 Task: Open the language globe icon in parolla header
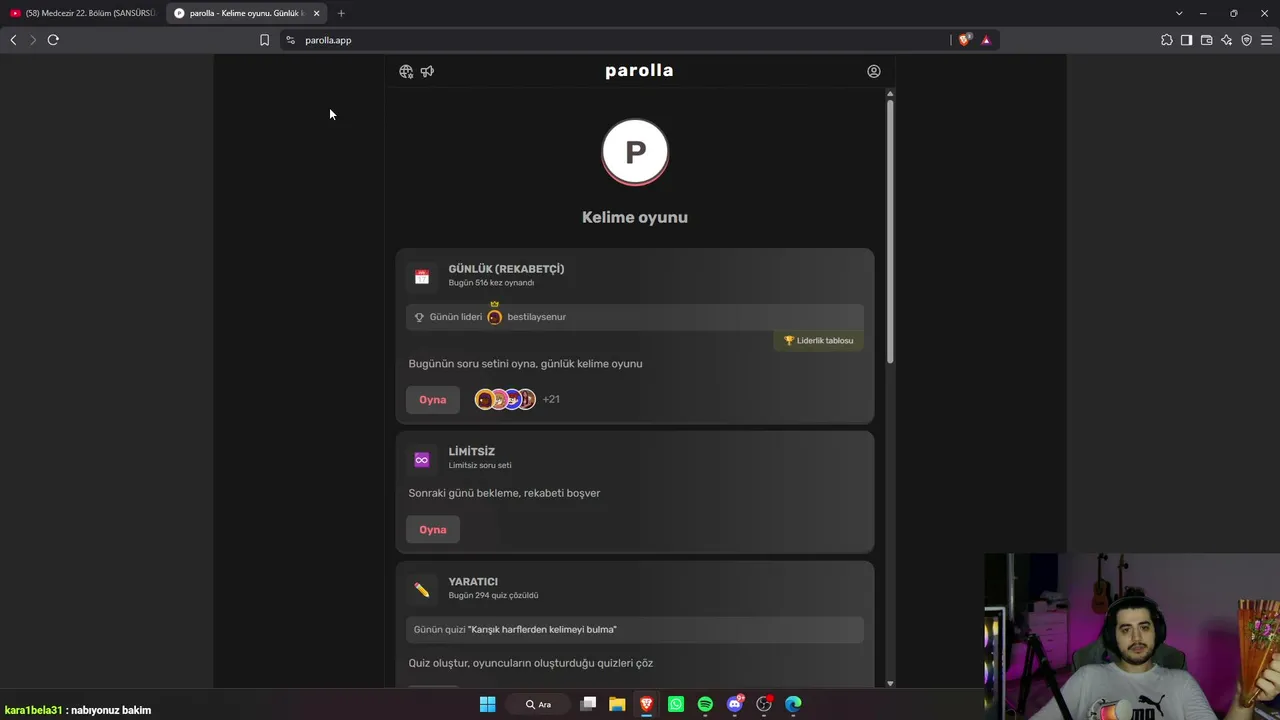point(406,71)
